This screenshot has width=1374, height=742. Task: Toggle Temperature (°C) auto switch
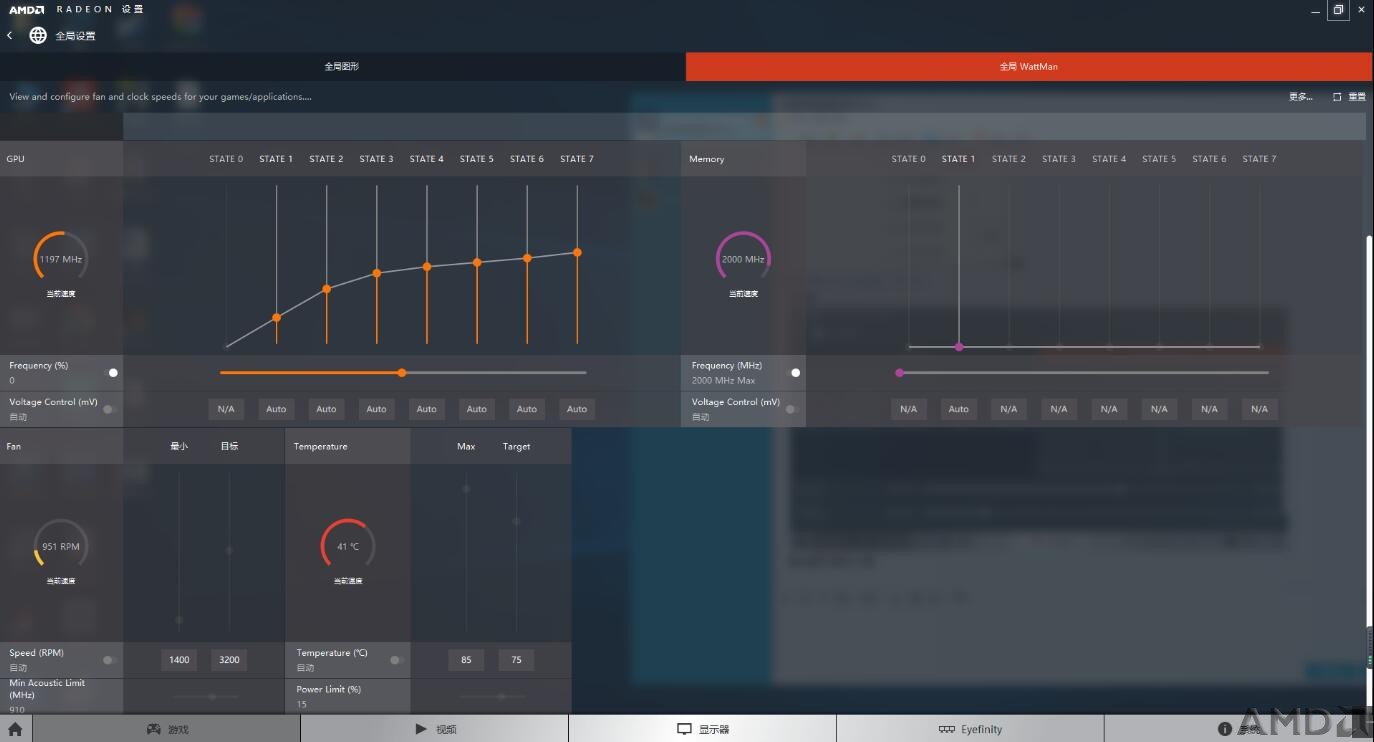tap(396, 660)
